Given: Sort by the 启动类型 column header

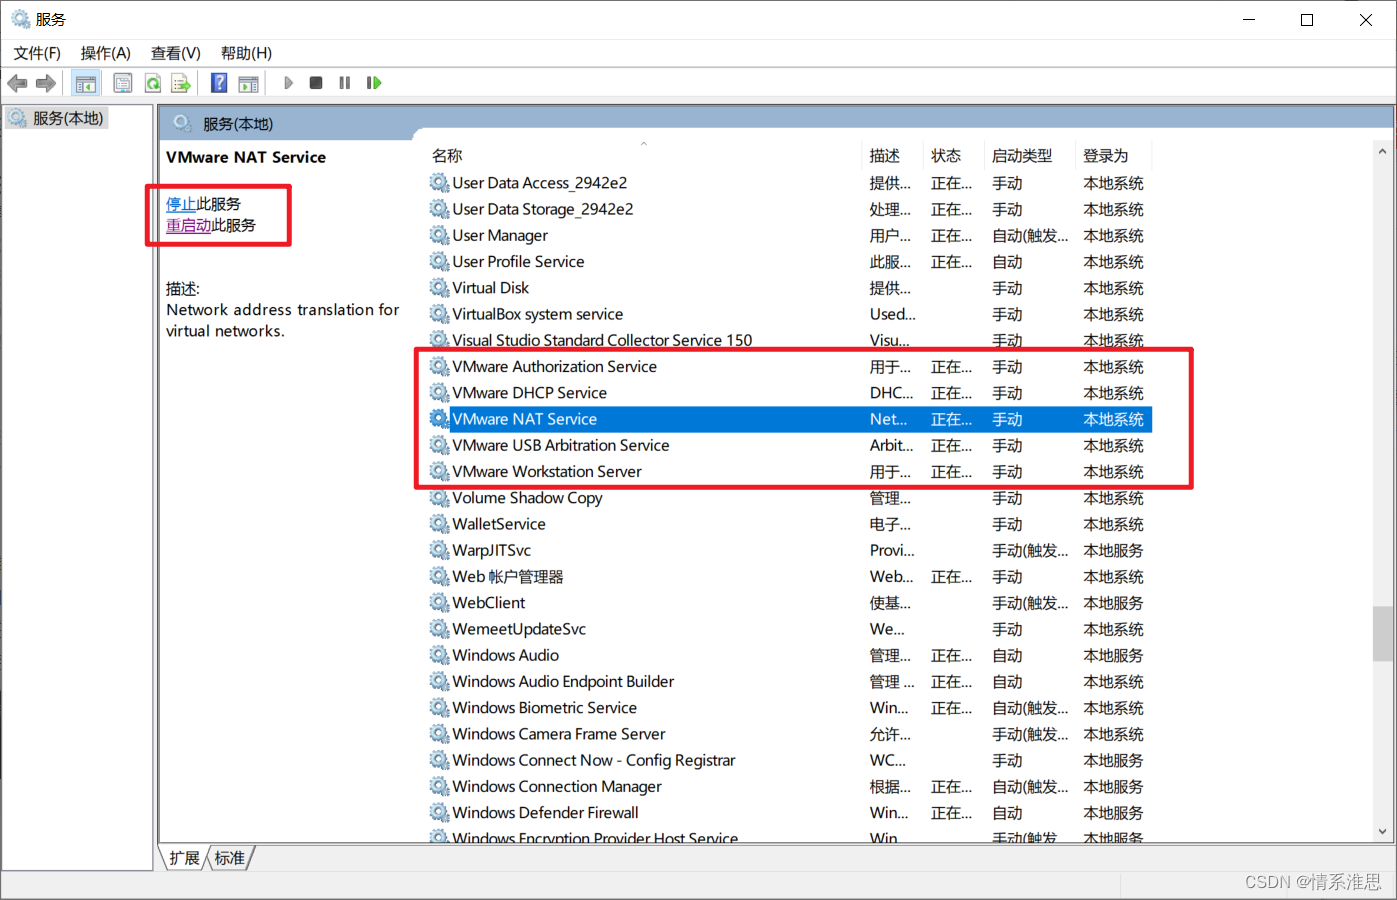Looking at the screenshot, I should coord(1022,156).
